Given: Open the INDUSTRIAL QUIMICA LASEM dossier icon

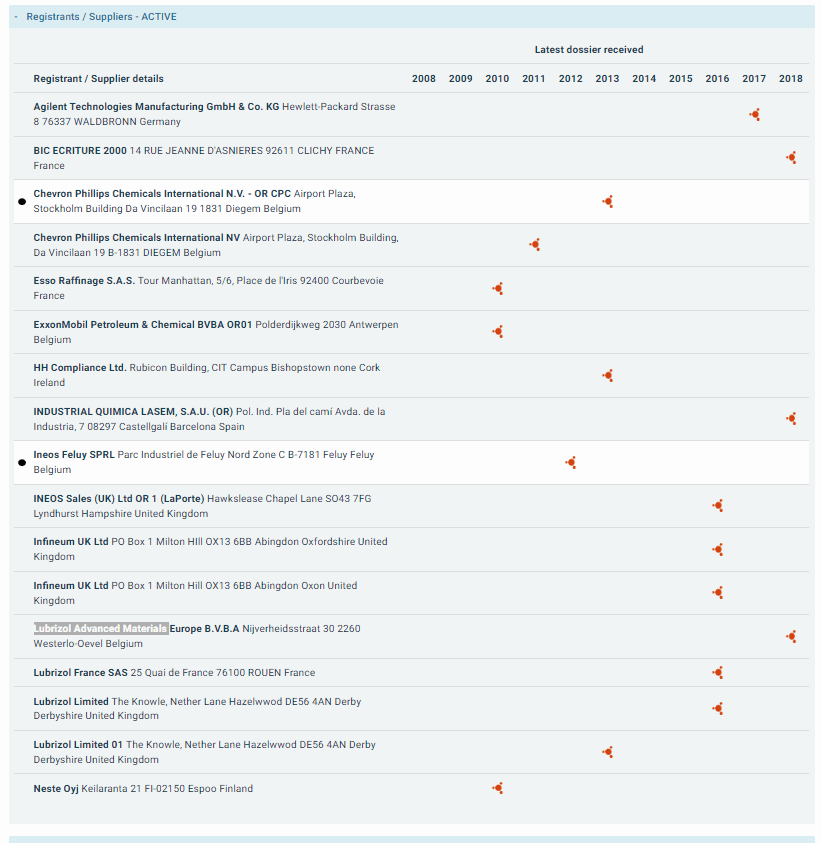Looking at the screenshot, I should [791, 419].
